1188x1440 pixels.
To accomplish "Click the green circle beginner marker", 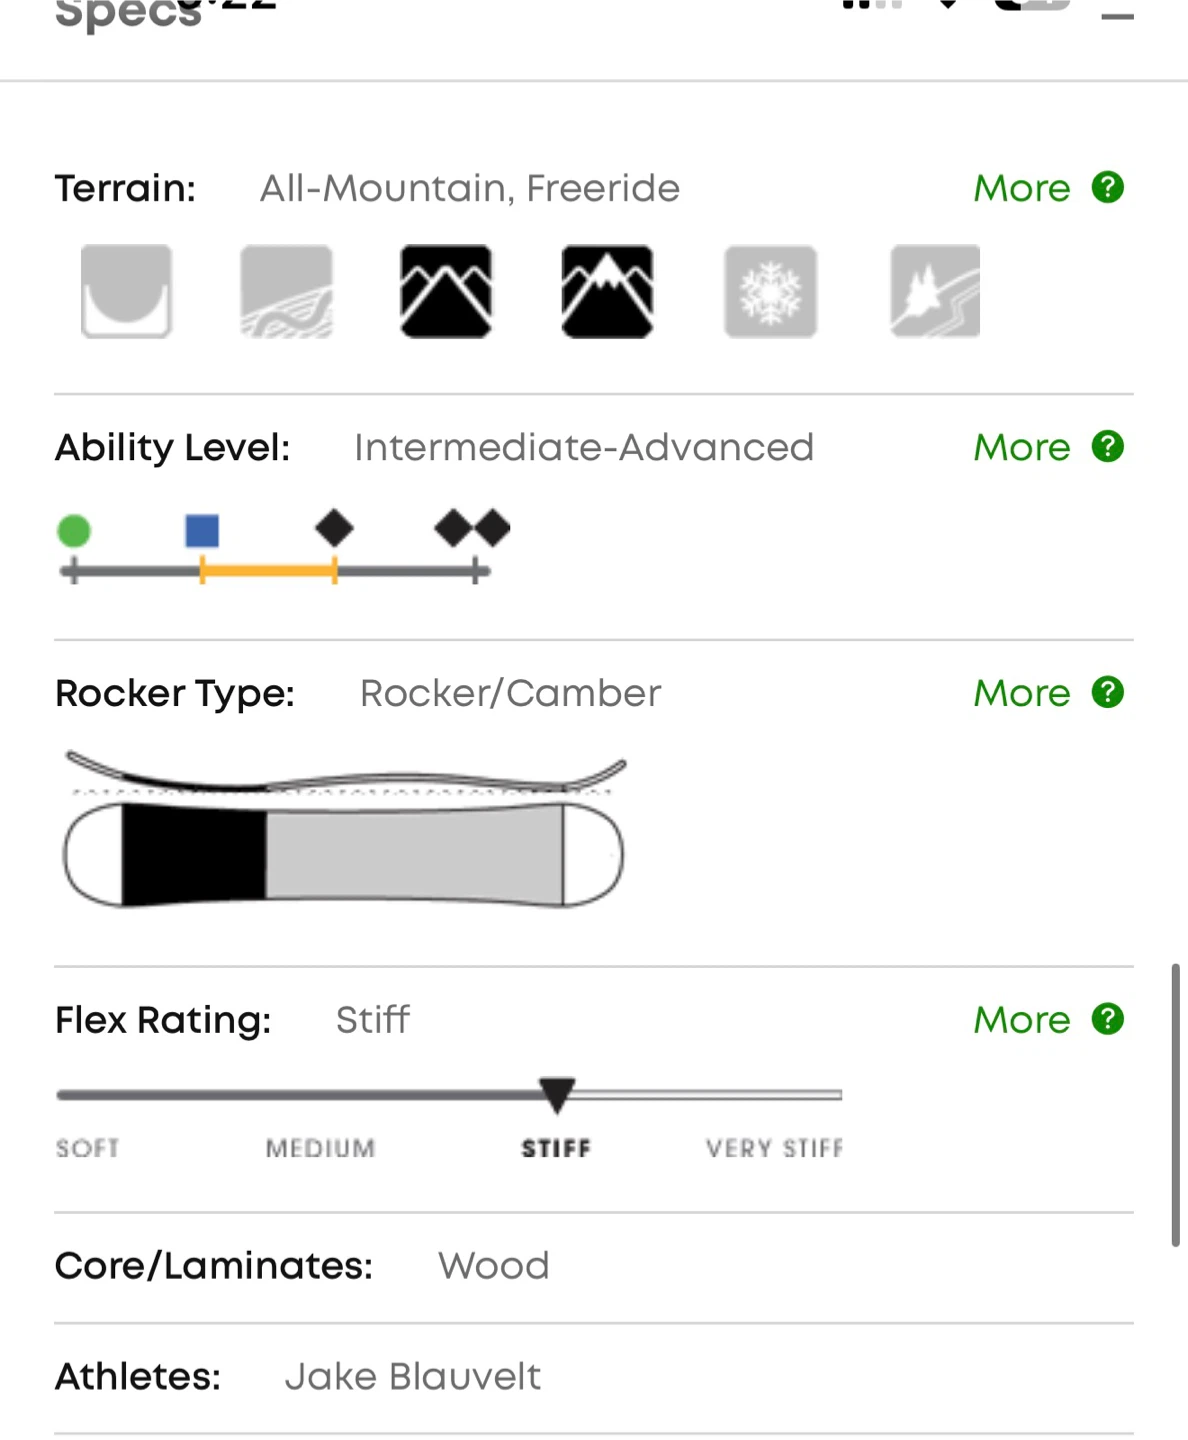I will [x=74, y=530].
